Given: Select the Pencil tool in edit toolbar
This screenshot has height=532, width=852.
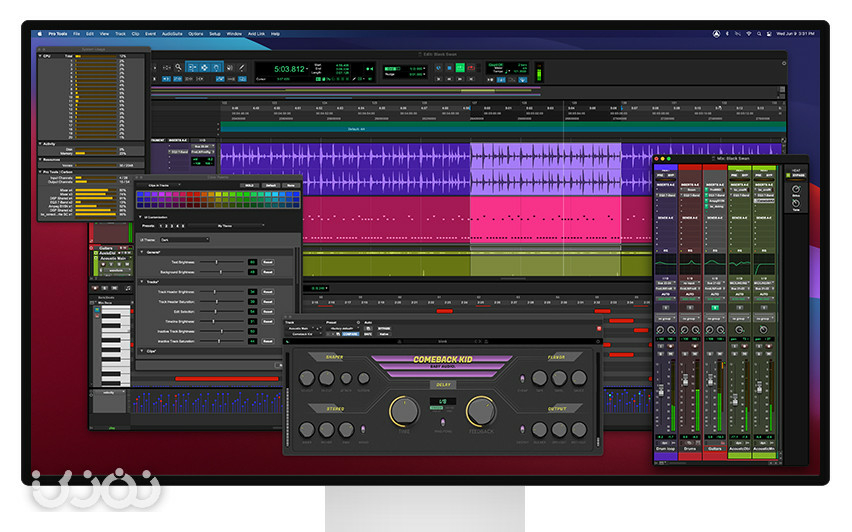Looking at the screenshot, I should (242, 67).
